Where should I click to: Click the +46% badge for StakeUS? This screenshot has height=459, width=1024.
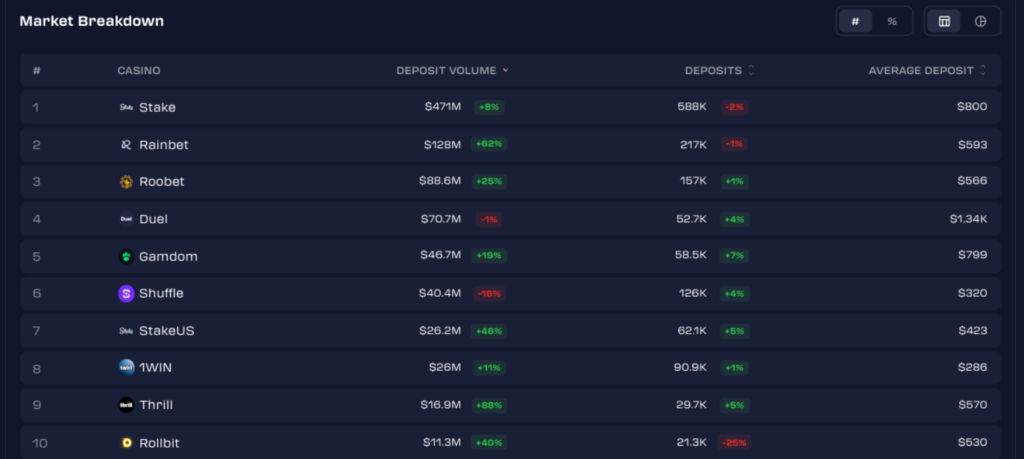[489, 331]
